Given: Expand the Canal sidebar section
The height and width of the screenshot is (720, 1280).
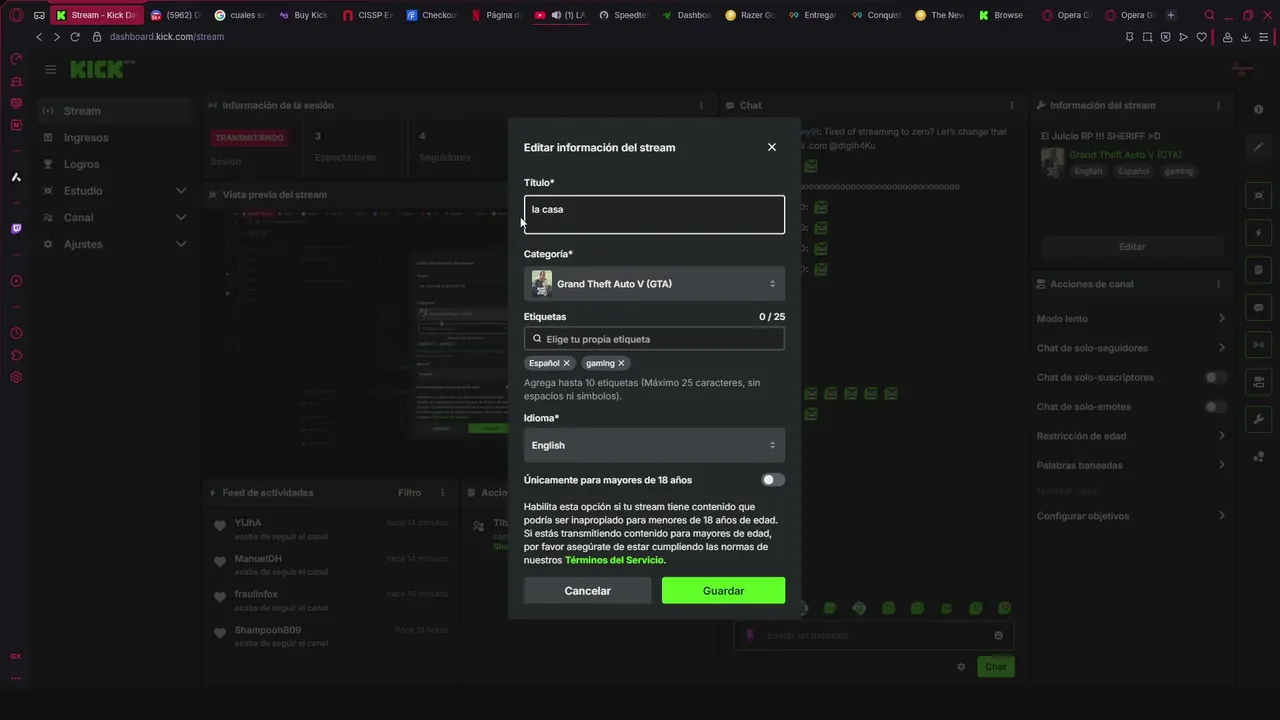Looking at the screenshot, I should [114, 217].
